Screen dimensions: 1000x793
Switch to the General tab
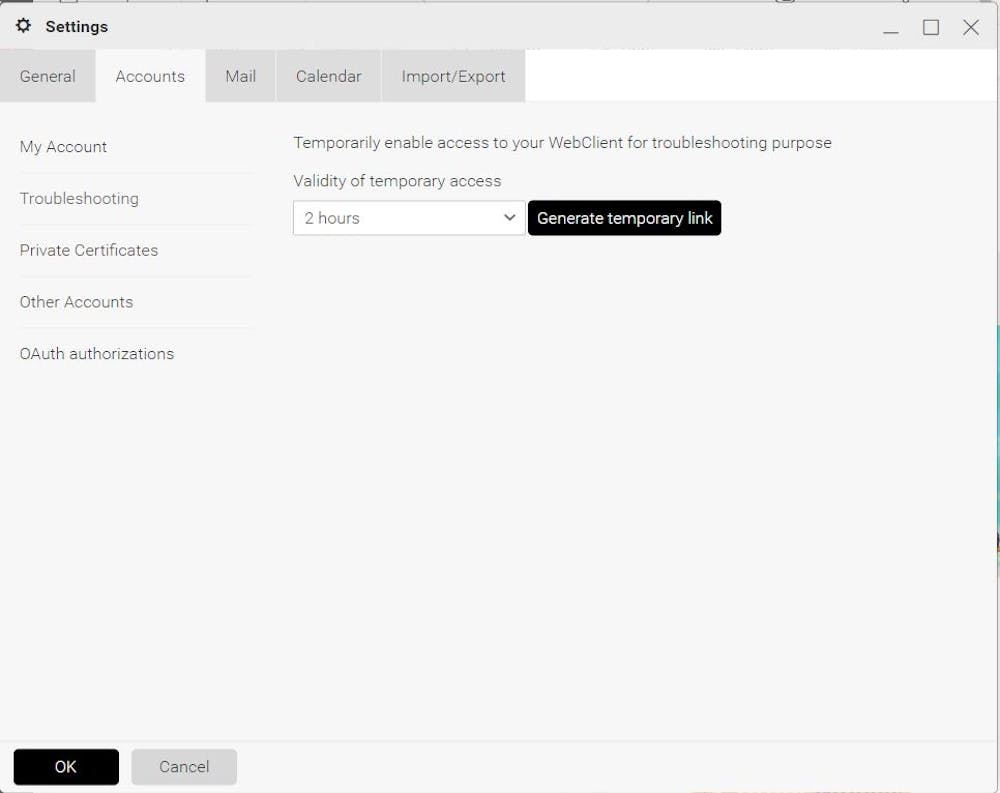coord(47,76)
